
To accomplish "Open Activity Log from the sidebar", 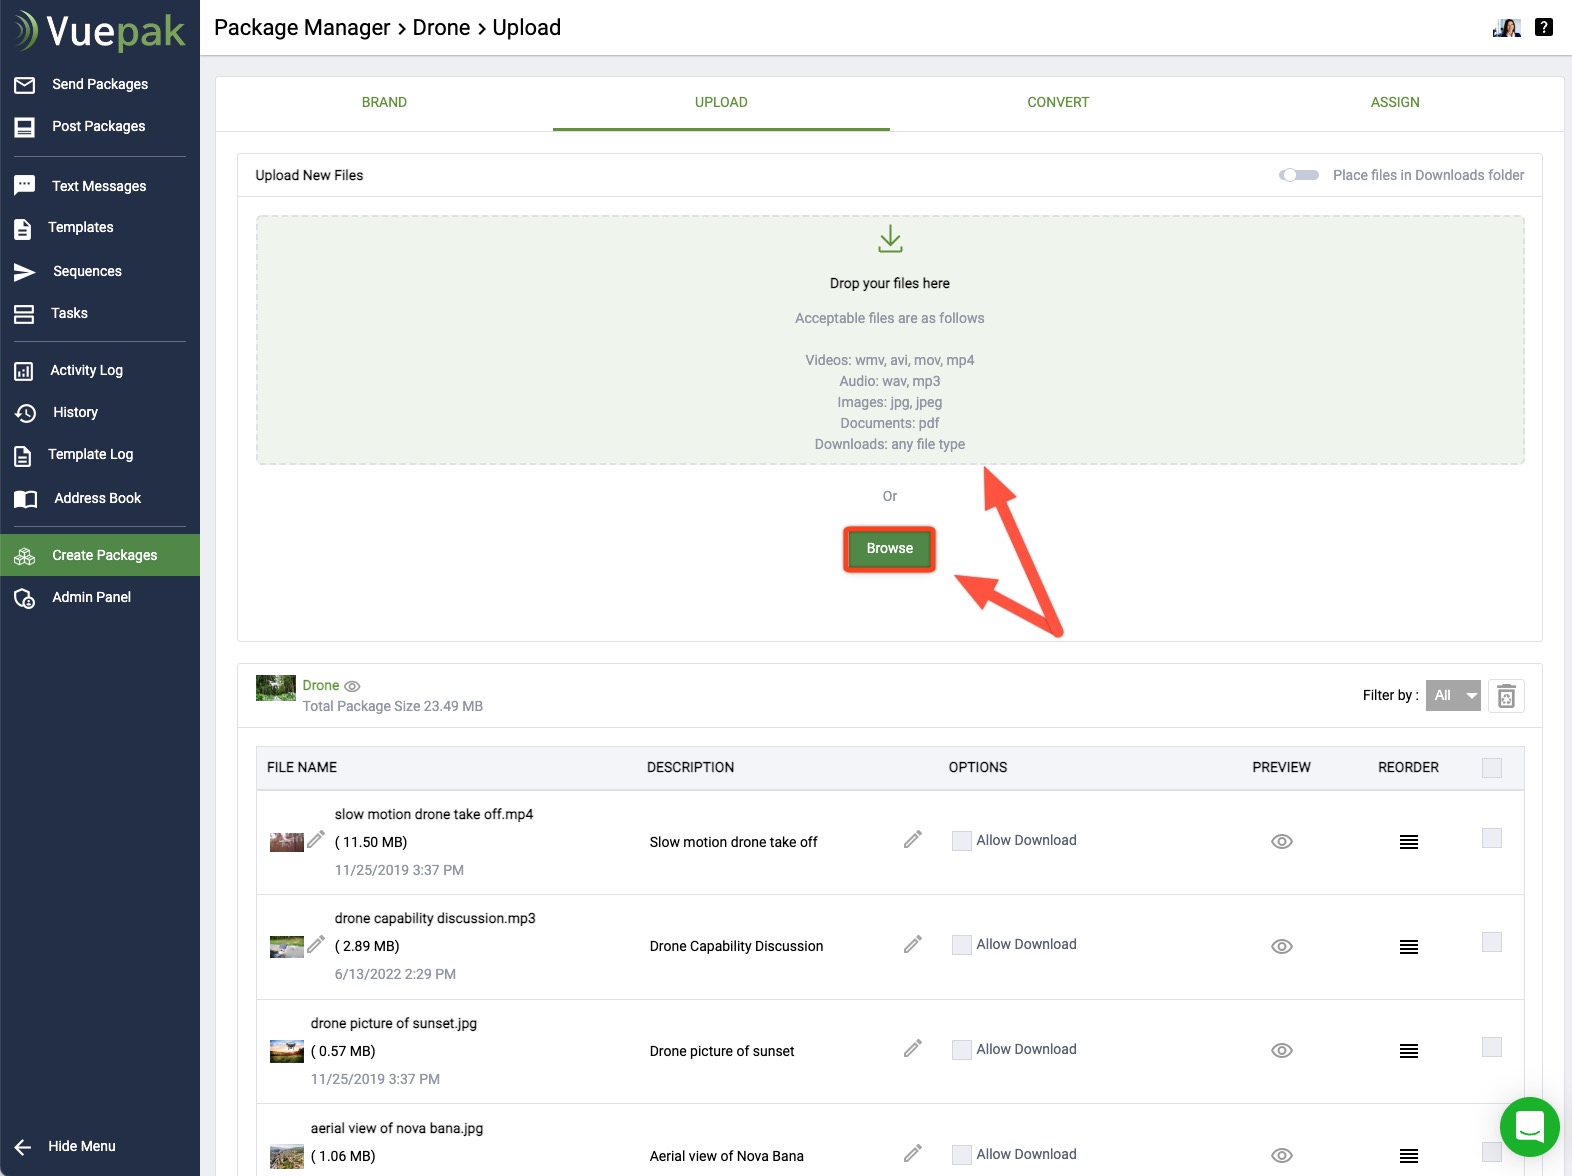I will point(86,370).
